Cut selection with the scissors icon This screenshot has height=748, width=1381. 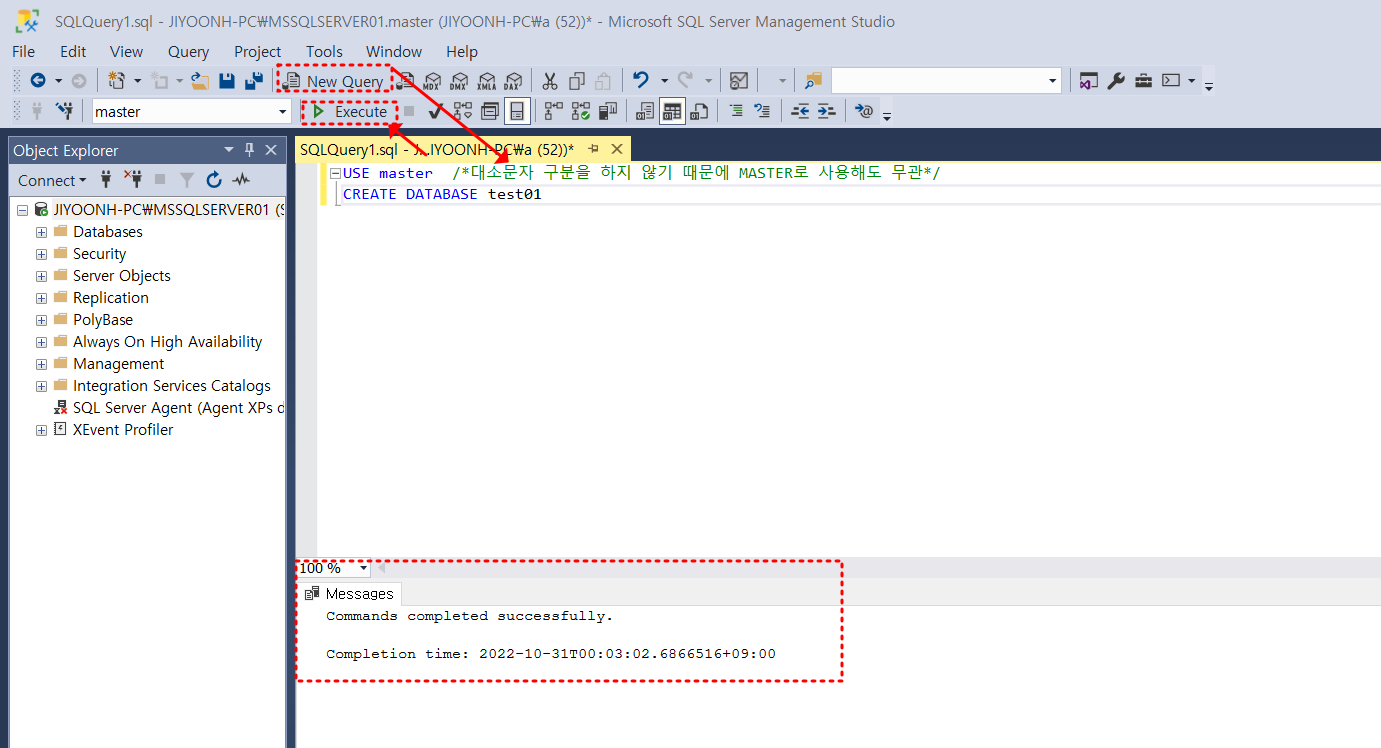(x=550, y=81)
